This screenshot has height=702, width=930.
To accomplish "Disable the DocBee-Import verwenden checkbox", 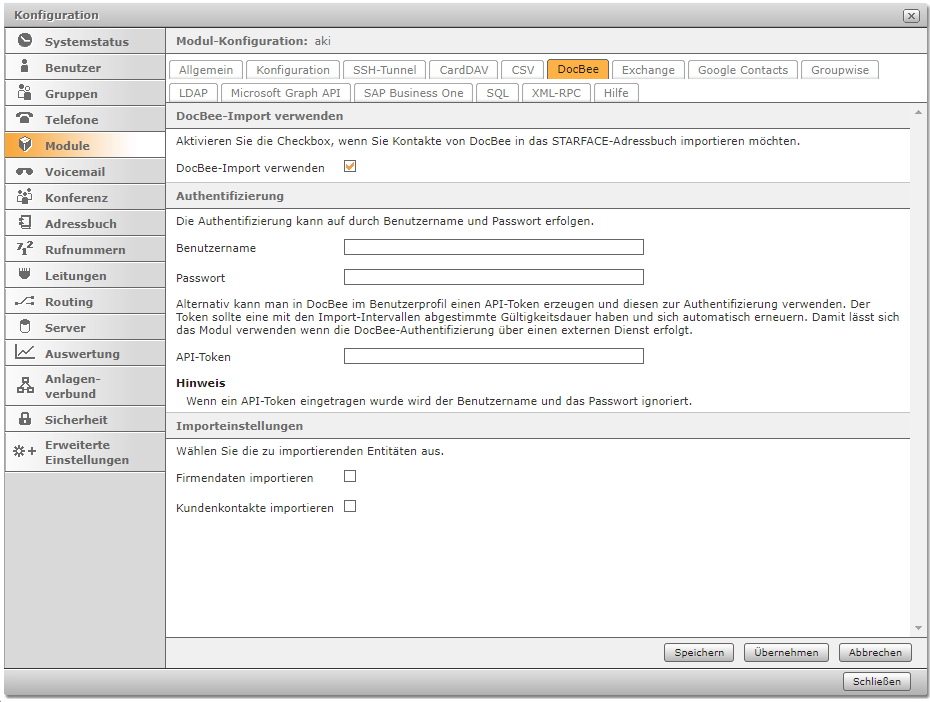I will tap(350, 167).
